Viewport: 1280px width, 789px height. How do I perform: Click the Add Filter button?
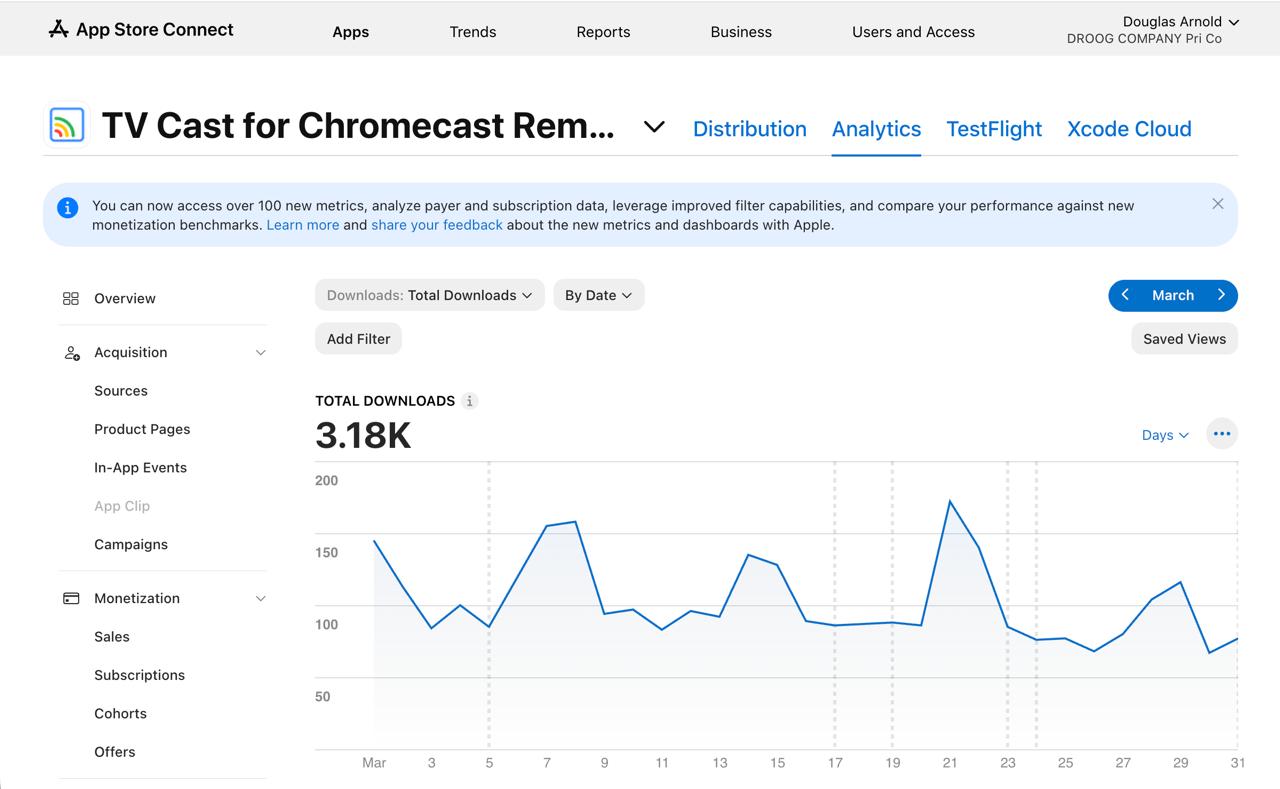(x=358, y=339)
